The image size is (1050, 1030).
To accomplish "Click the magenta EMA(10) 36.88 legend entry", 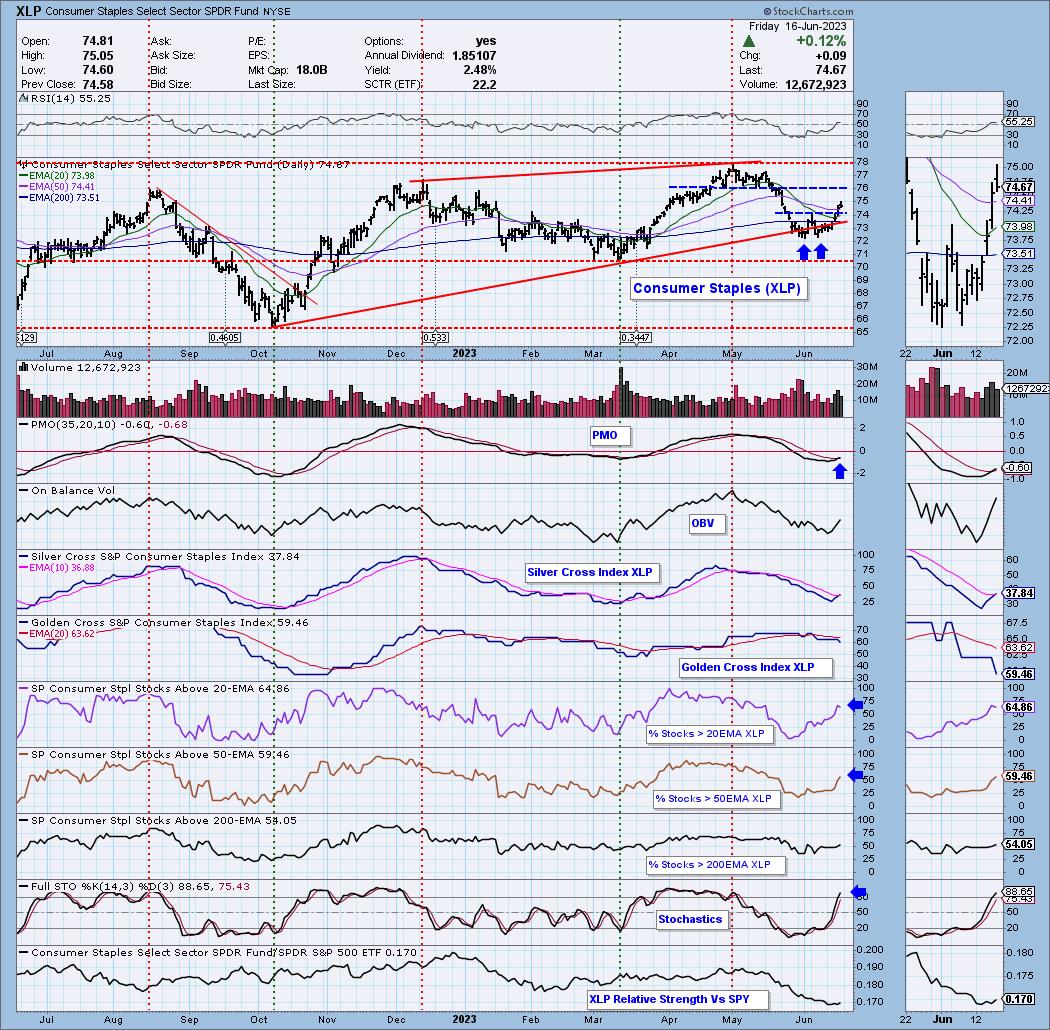I will (56, 567).
